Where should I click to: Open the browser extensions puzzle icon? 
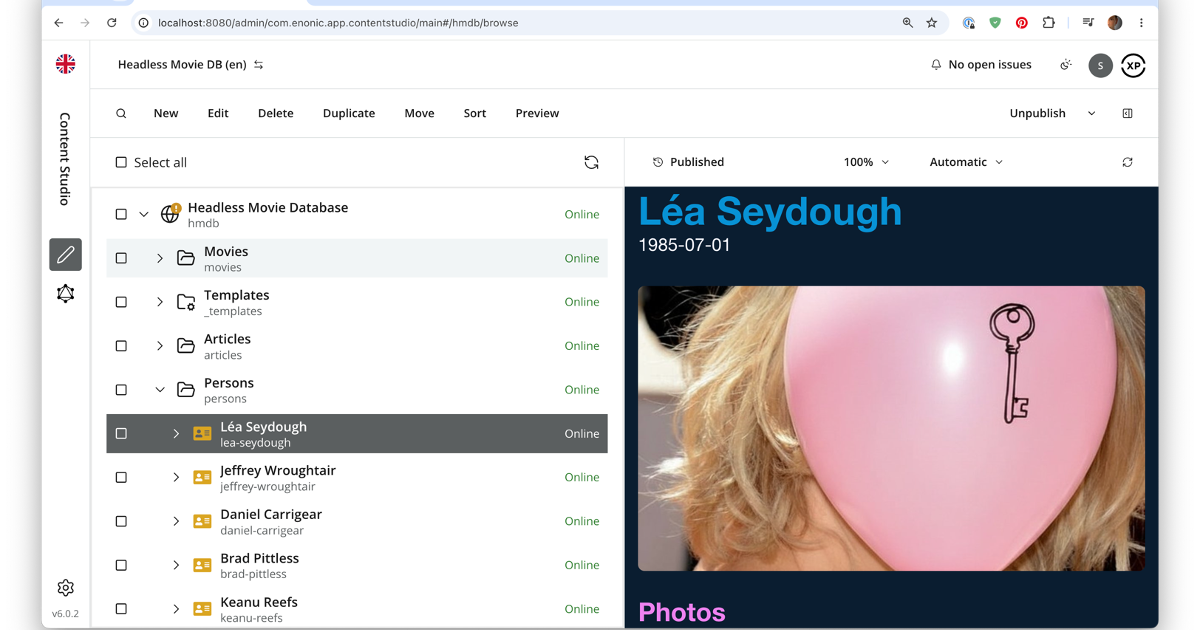[1049, 22]
